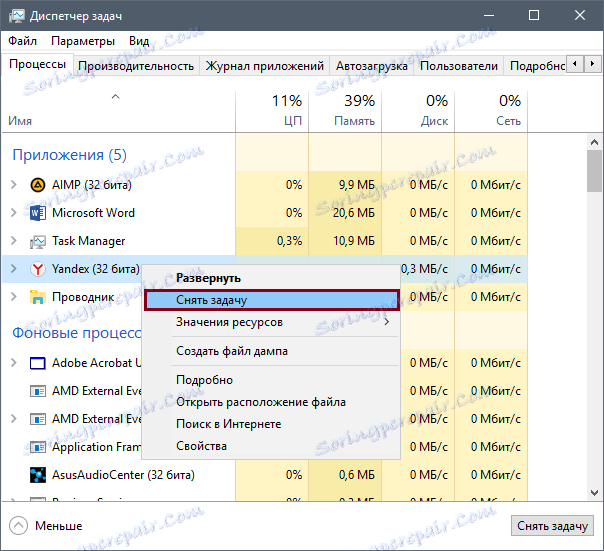
Task: Sort by the Память column header
Action: tap(345, 111)
